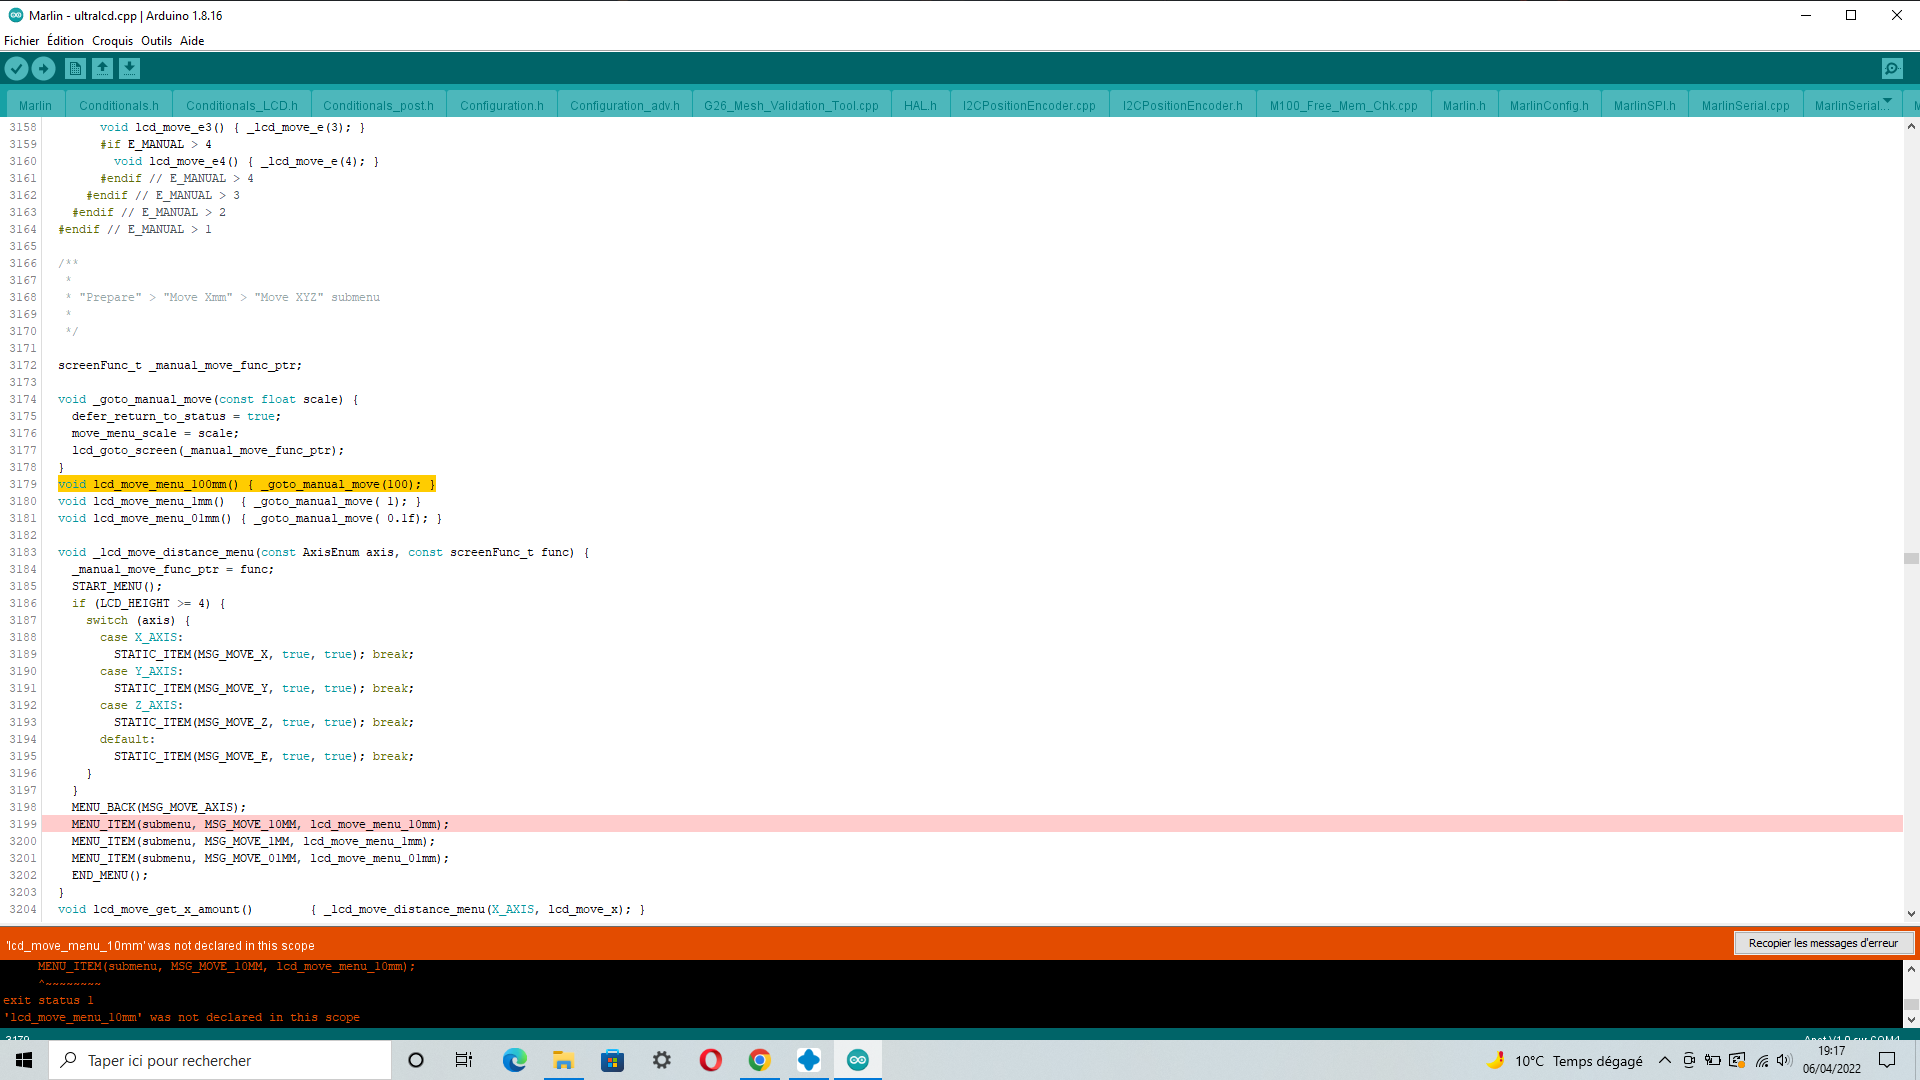The image size is (1920, 1080).
Task: Click the Windows search input field
Action: click(x=220, y=1060)
